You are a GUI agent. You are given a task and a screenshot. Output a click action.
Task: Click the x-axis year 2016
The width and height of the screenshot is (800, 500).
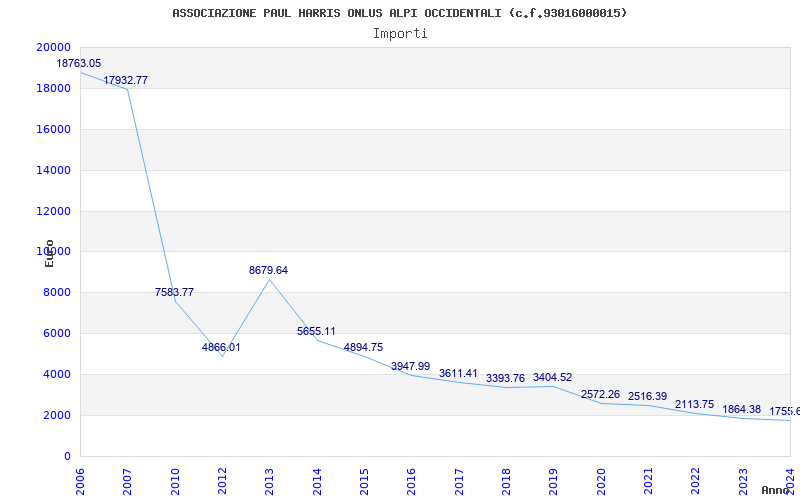[x=412, y=482]
